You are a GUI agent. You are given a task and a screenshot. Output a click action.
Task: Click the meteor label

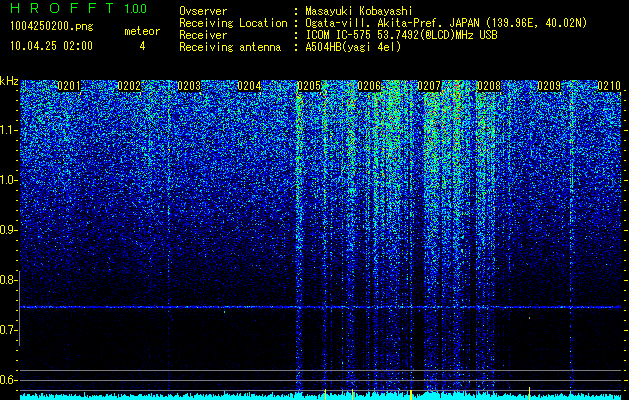pos(142,31)
